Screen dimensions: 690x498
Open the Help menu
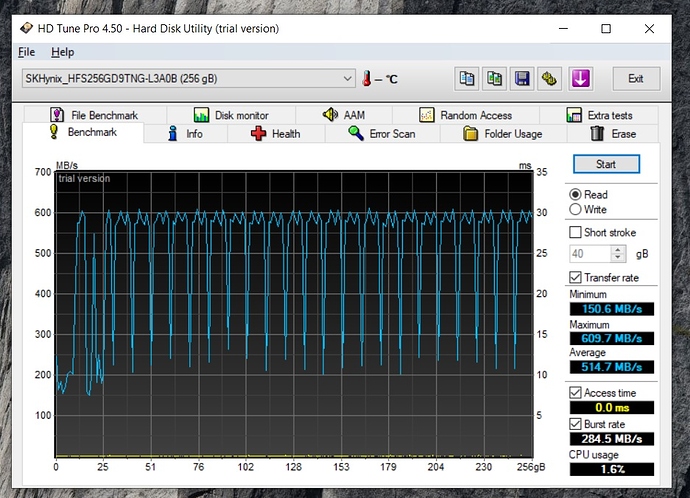tap(62, 52)
